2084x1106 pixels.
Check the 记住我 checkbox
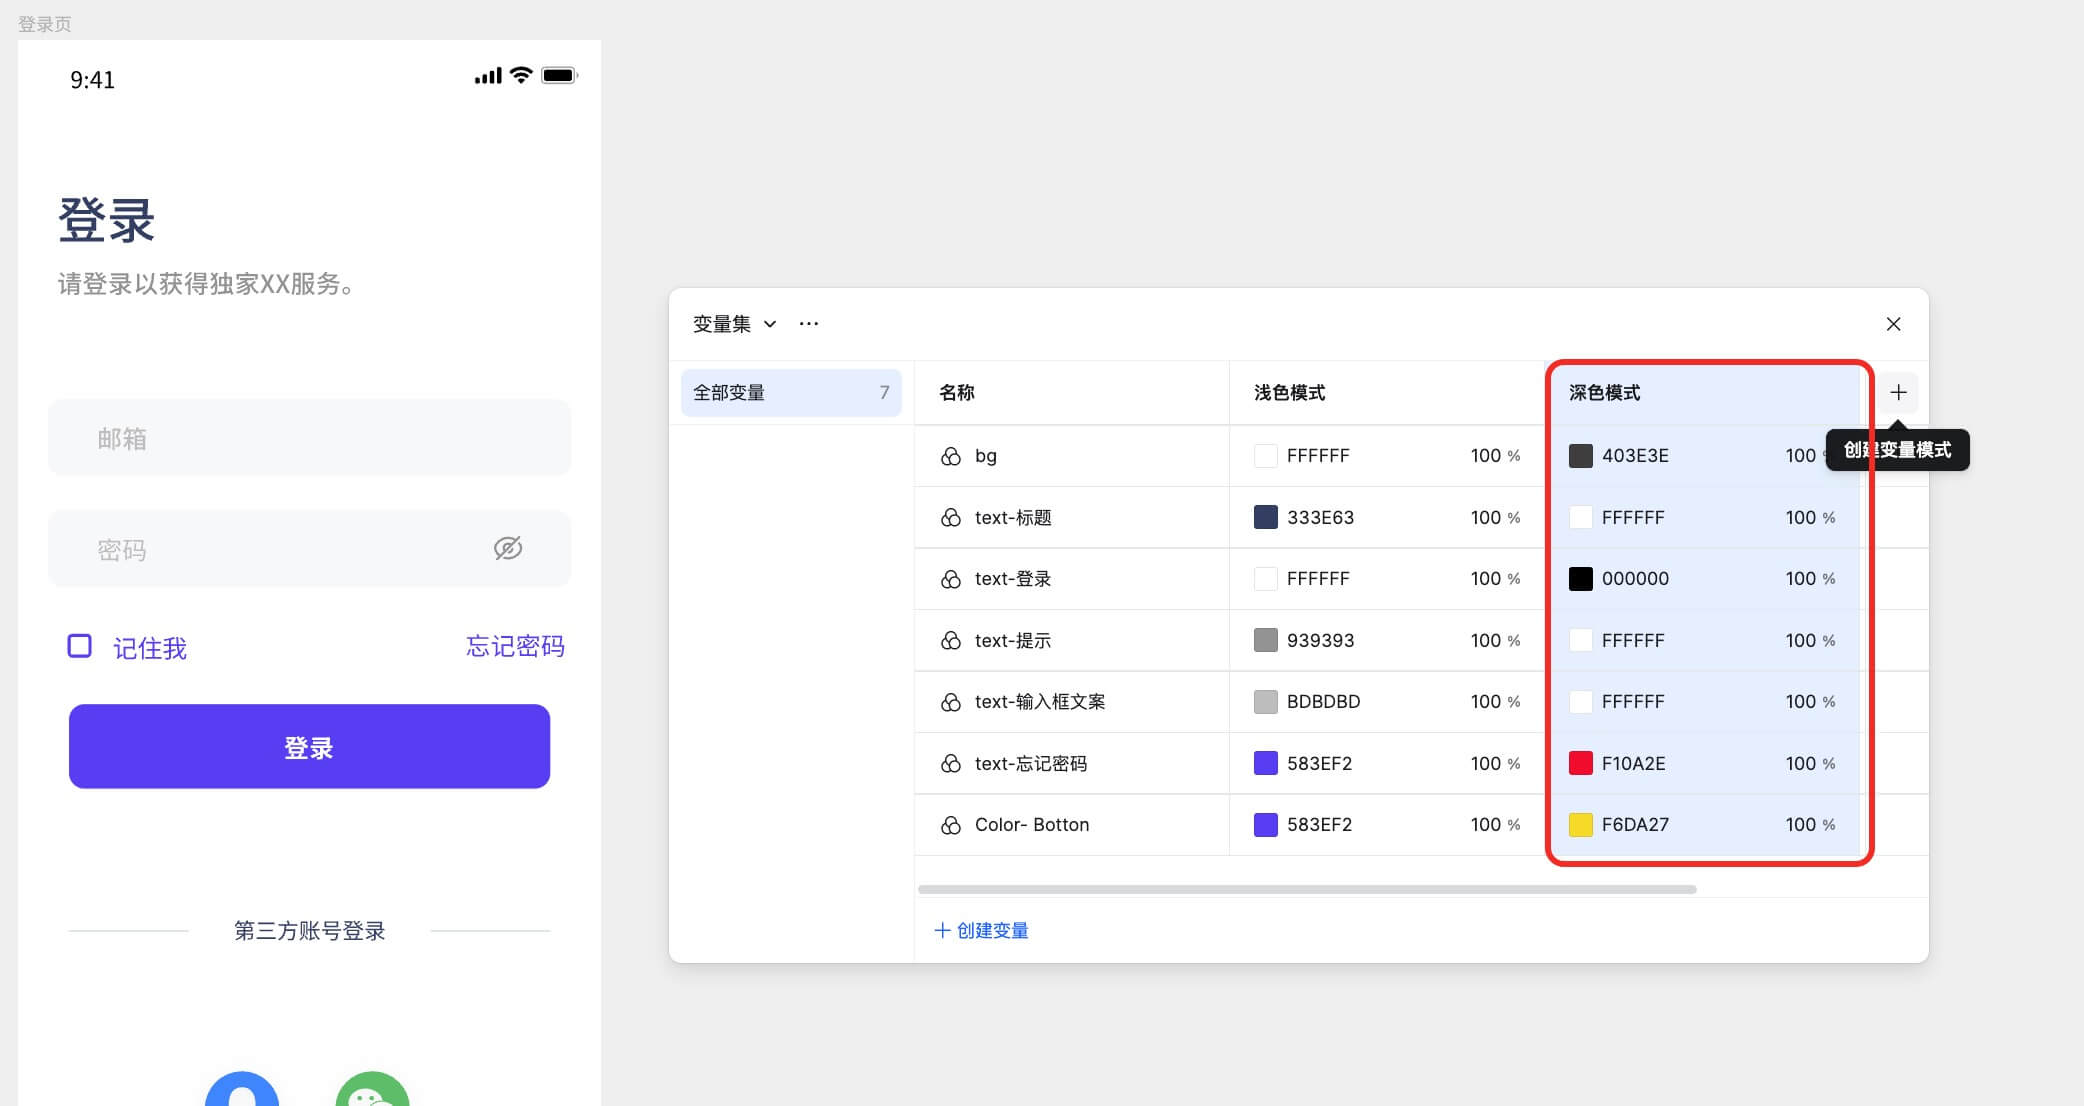pyautogui.click(x=80, y=646)
